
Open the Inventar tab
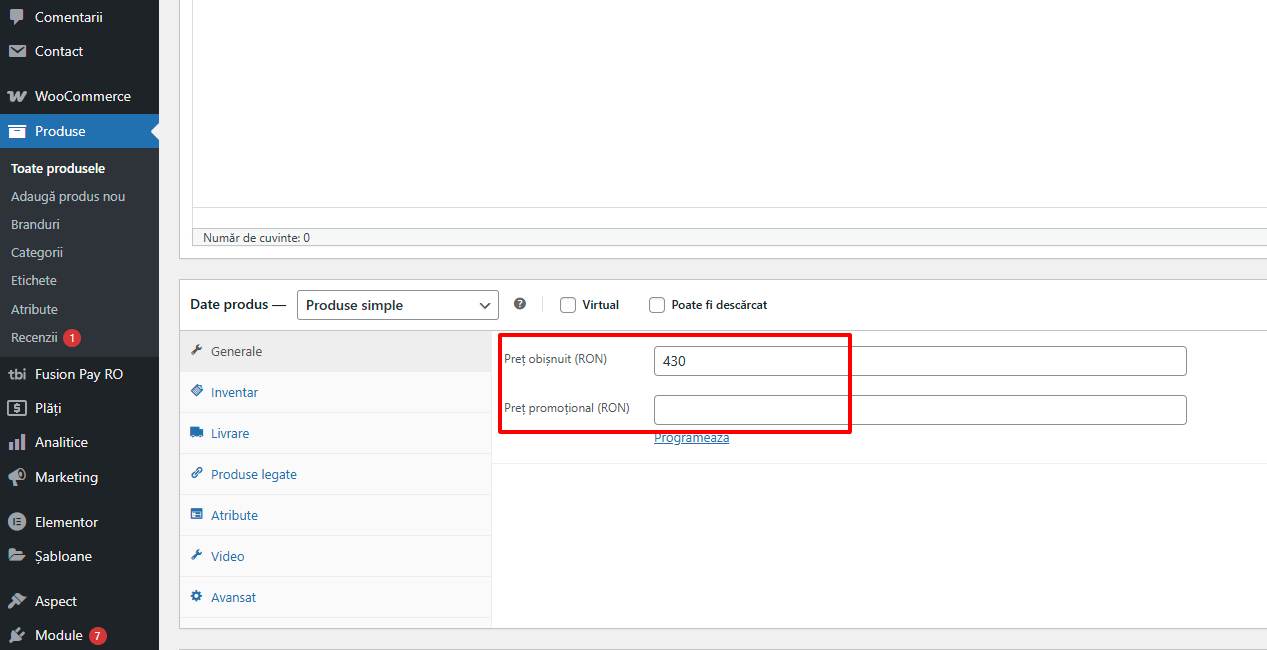[x=234, y=392]
